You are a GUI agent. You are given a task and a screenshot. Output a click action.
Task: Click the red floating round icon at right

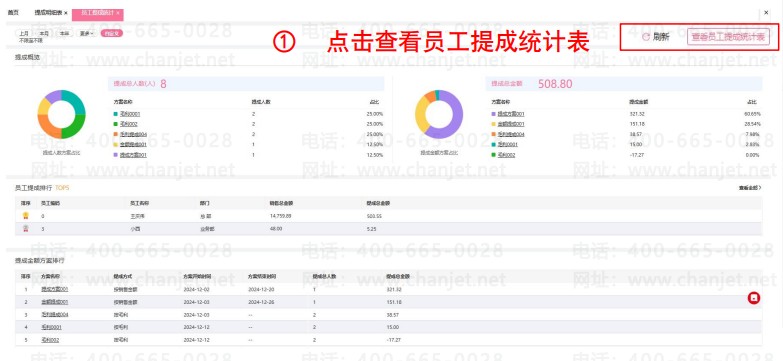click(x=754, y=298)
